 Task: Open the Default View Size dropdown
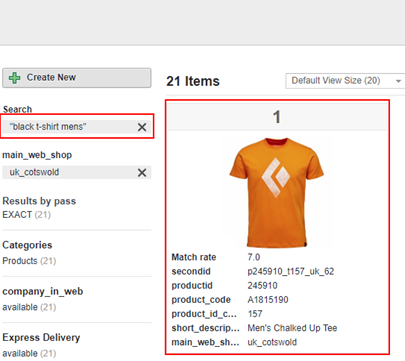click(x=345, y=81)
